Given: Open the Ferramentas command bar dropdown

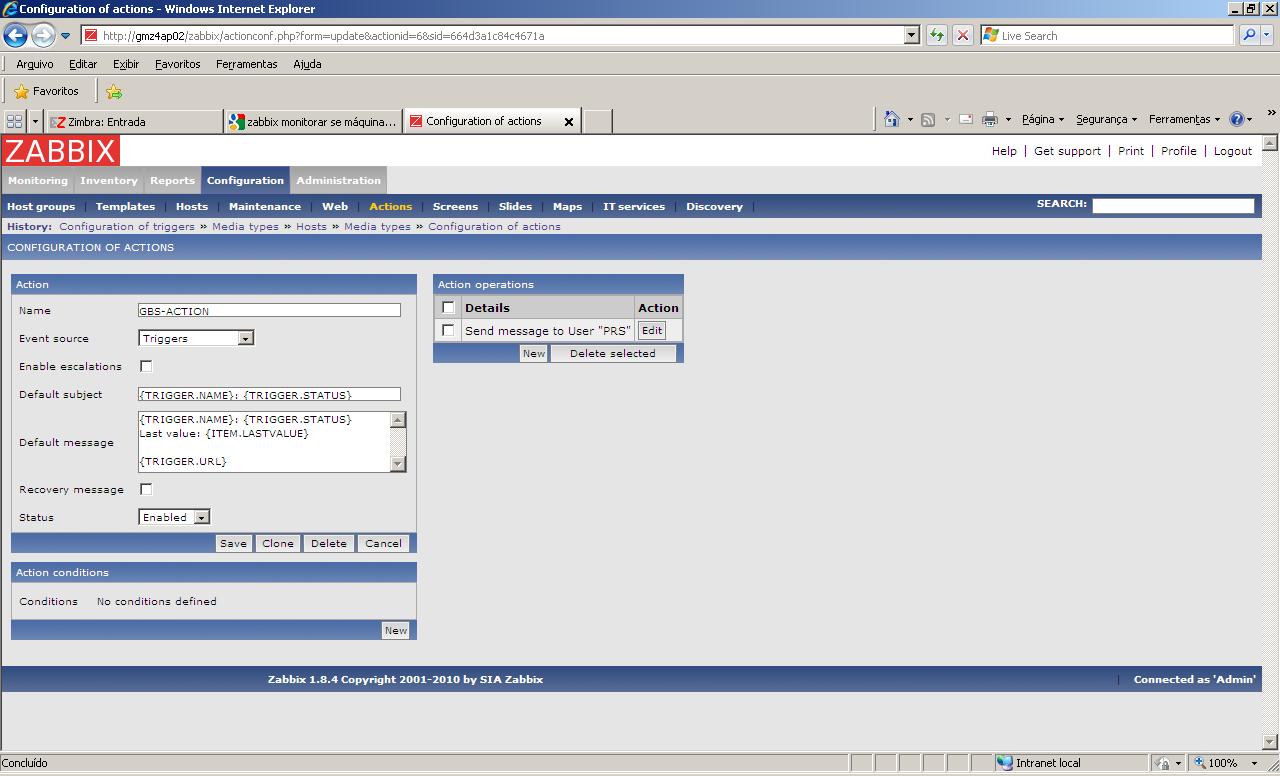Looking at the screenshot, I should point(1184,119).
